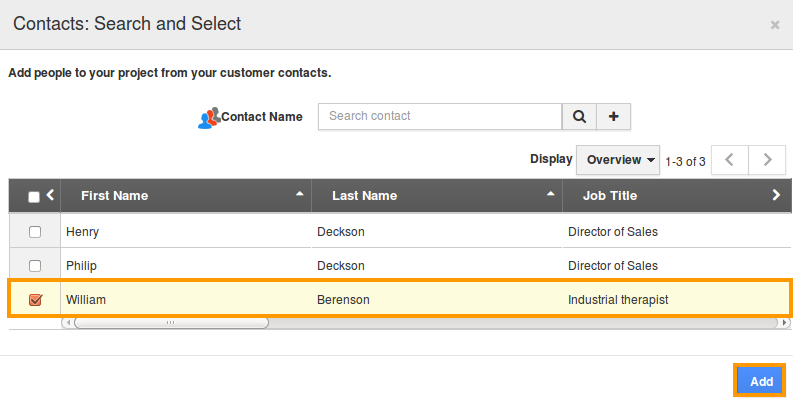Viewport: 793px width, 405px height.
Task: Toggle the select-all header checkbox
Action: (x=34, y=197)
